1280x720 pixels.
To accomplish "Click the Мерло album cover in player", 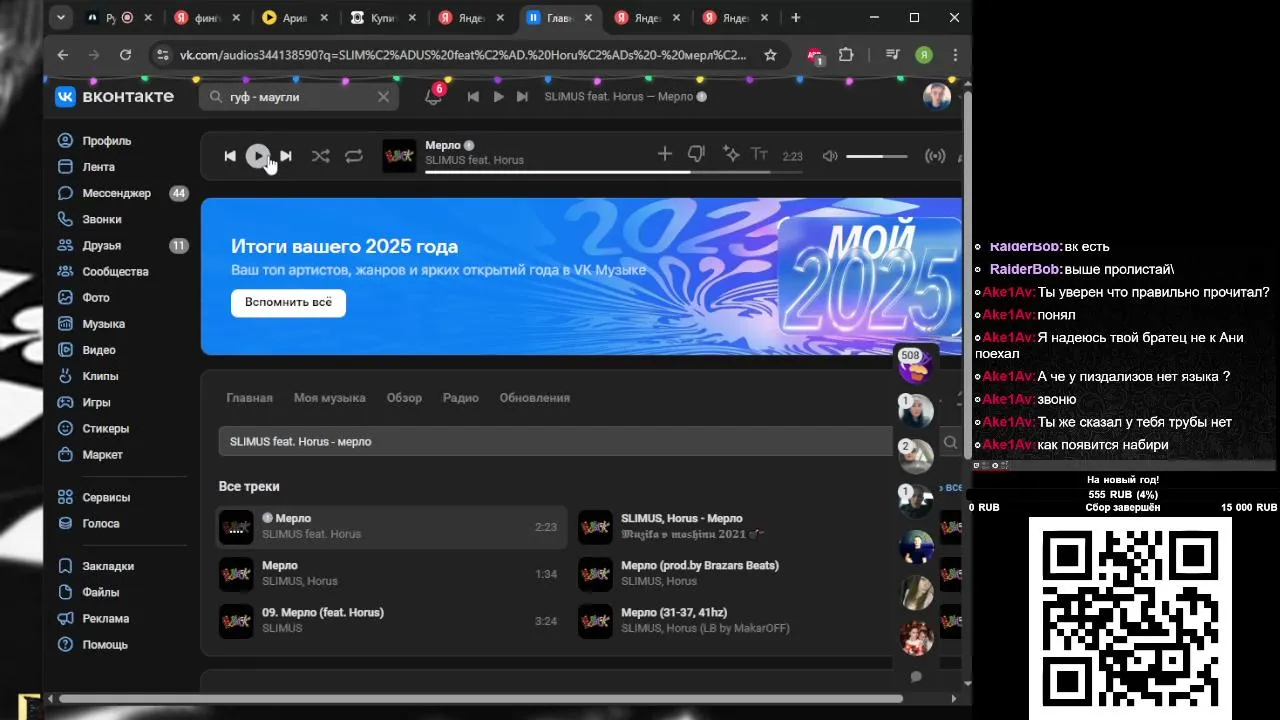I will (399, 156).
